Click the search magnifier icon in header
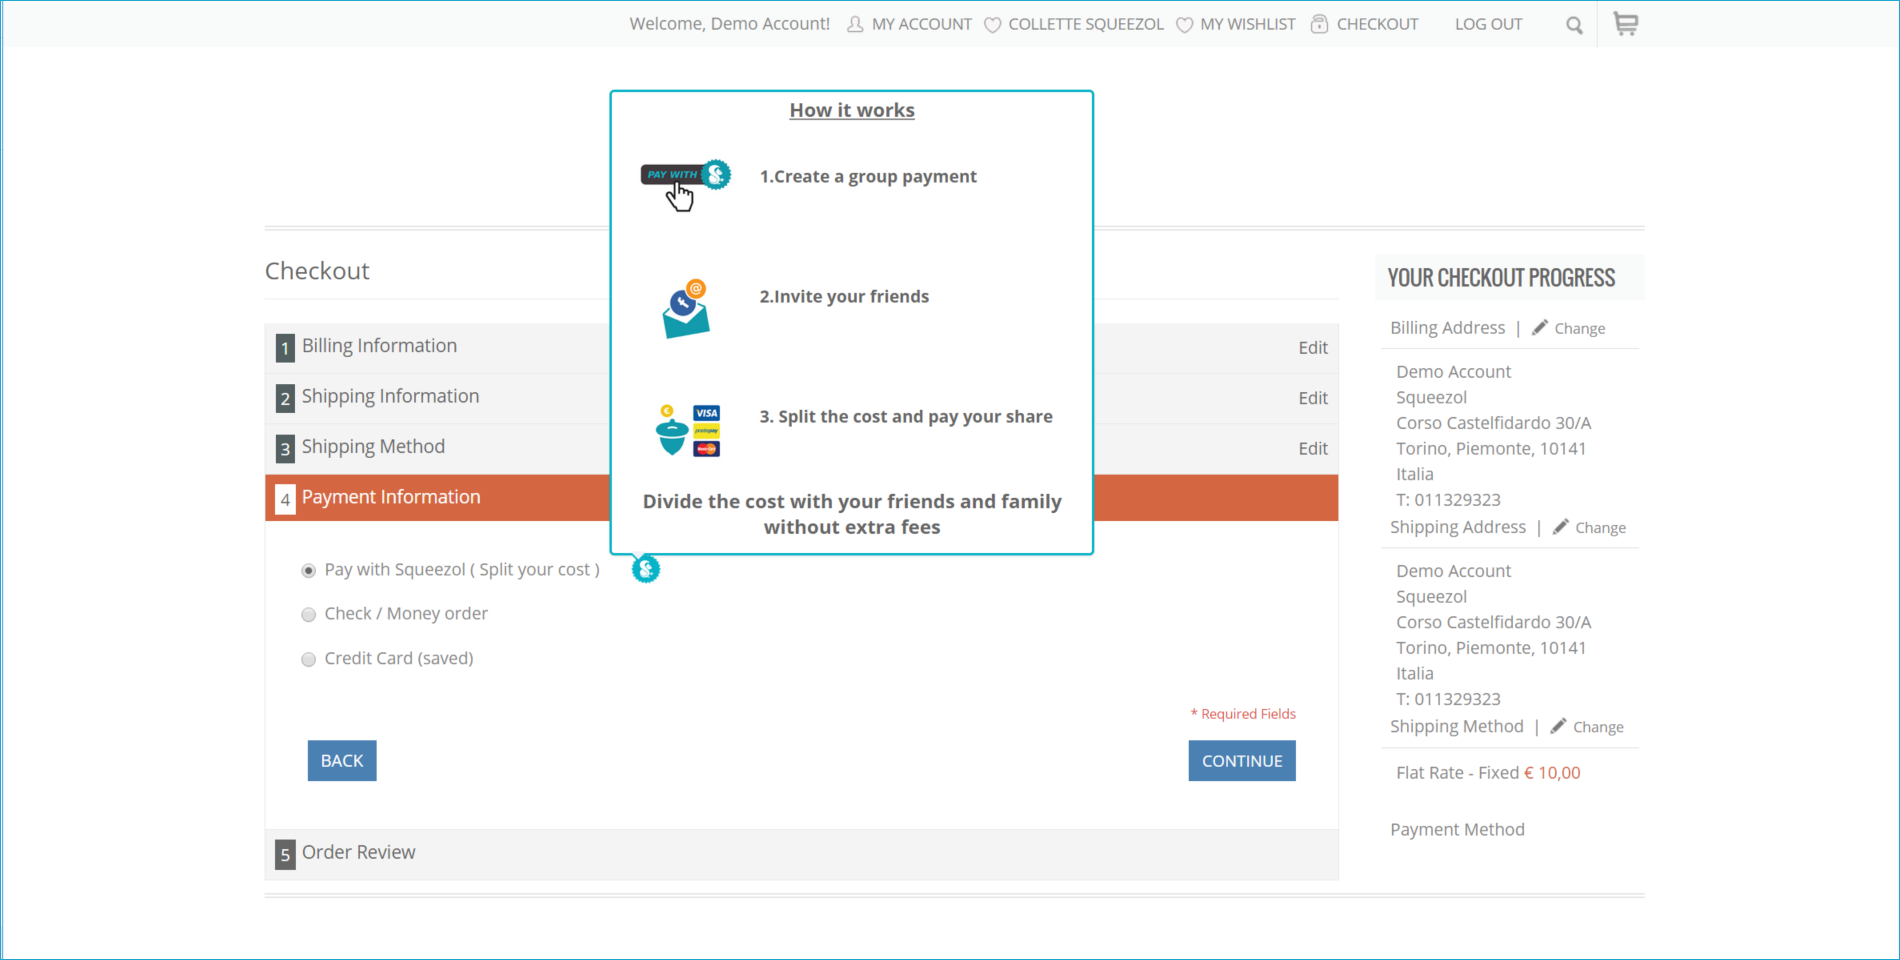This screenshot has height=960, width=1900. coord(1574,25)
